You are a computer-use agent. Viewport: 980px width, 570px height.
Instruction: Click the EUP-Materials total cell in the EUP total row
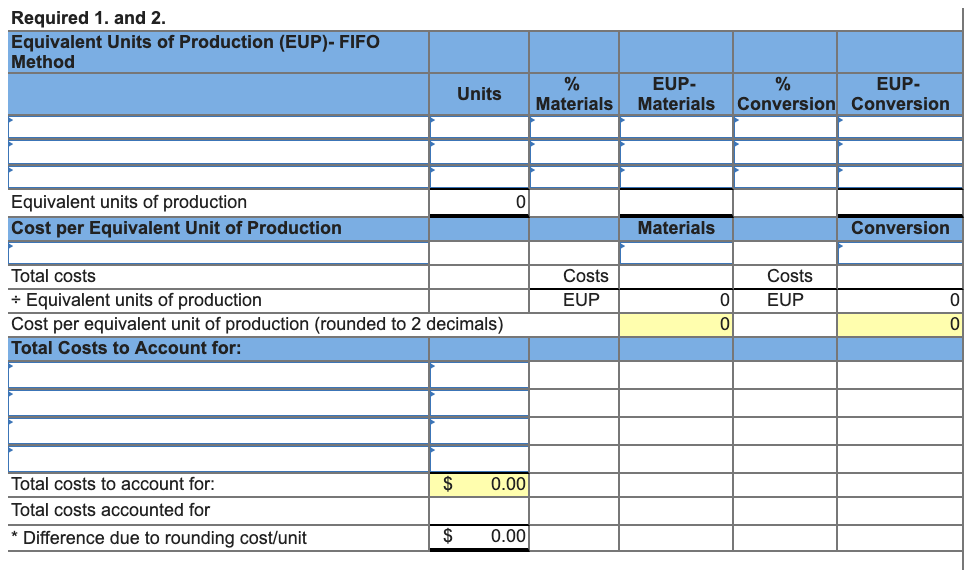pyautogui.click(x=676, y=202)
